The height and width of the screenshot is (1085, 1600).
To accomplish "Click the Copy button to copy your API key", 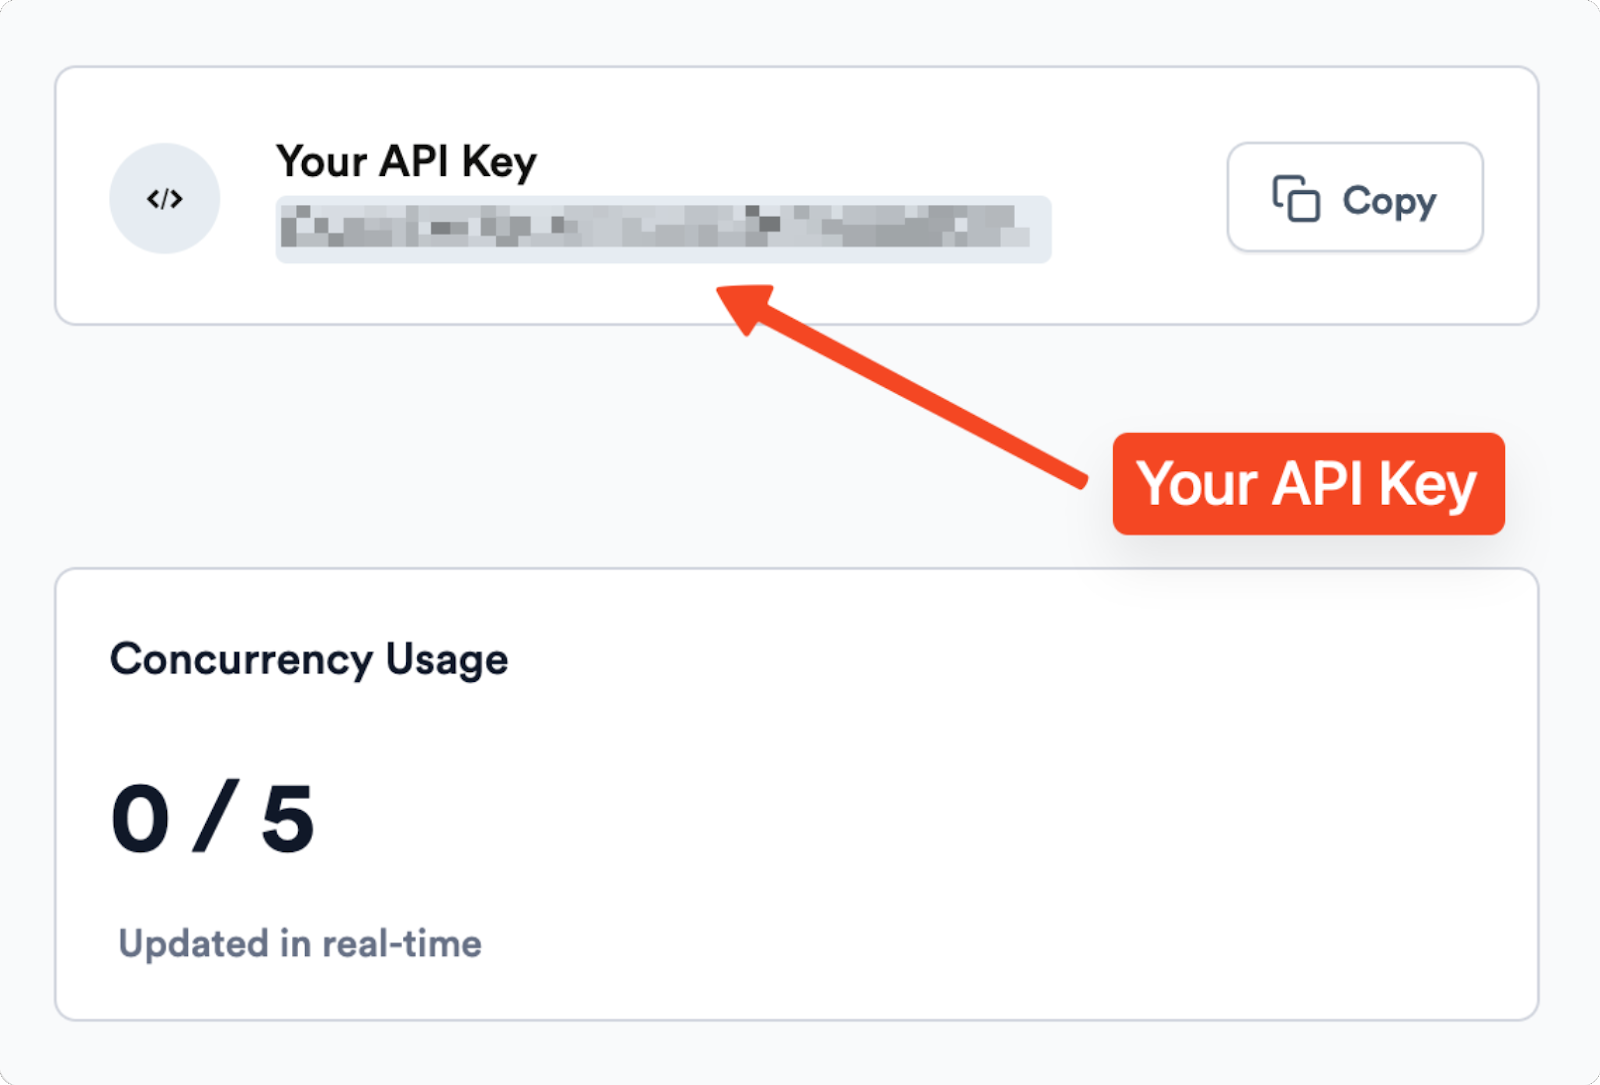I will [1354, 198].
